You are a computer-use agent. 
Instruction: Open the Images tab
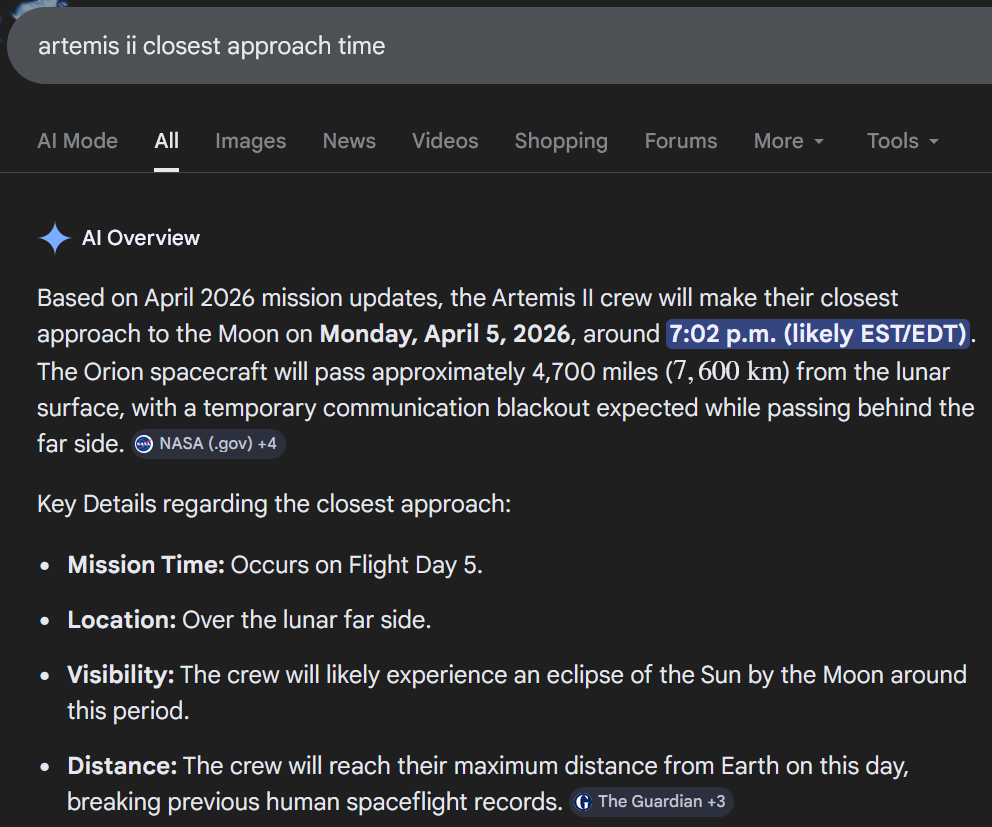[x=251, y=140]
